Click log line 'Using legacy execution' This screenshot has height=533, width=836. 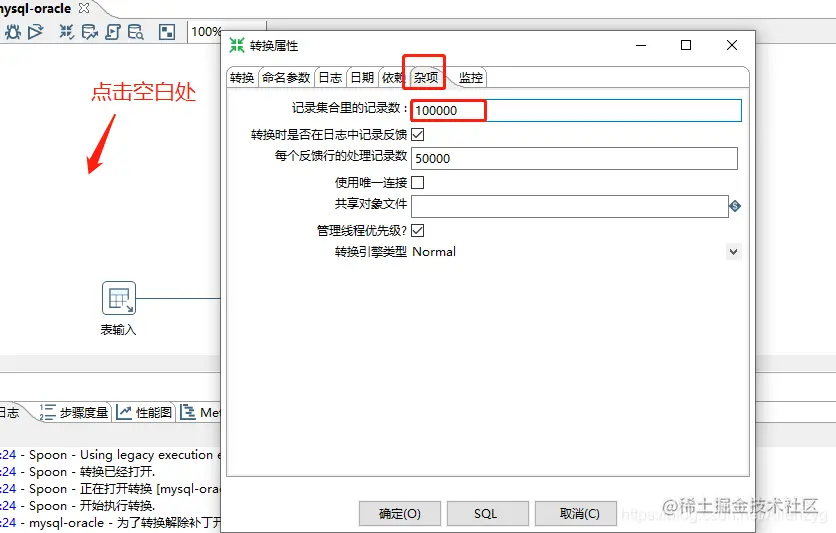pyautogui.click(x=110, y=455)
